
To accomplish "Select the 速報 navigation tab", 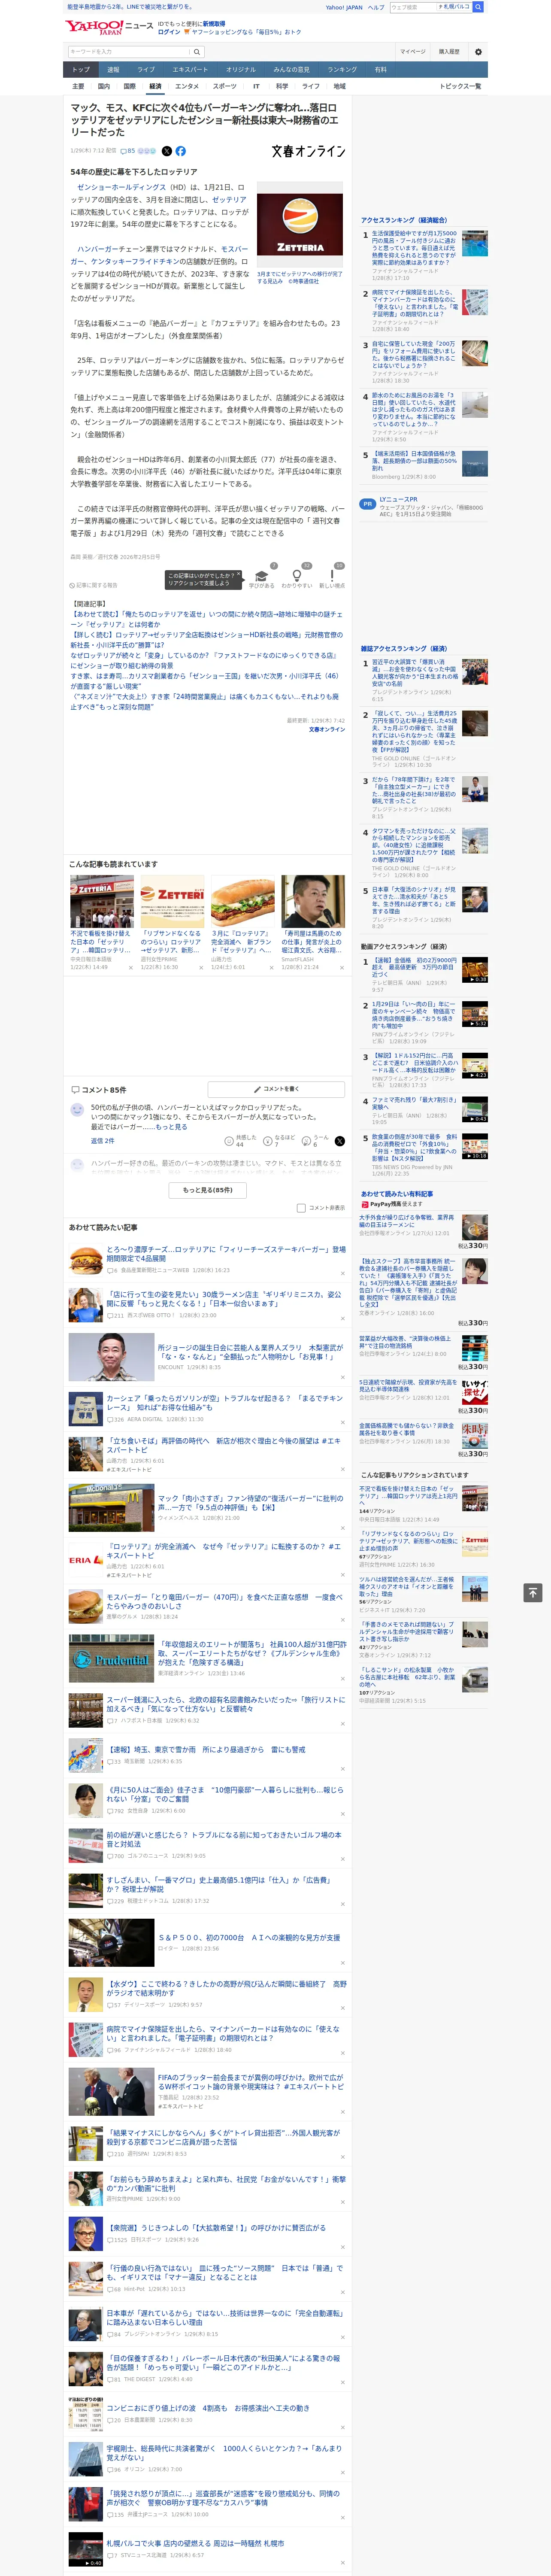I will click(113, 69).
